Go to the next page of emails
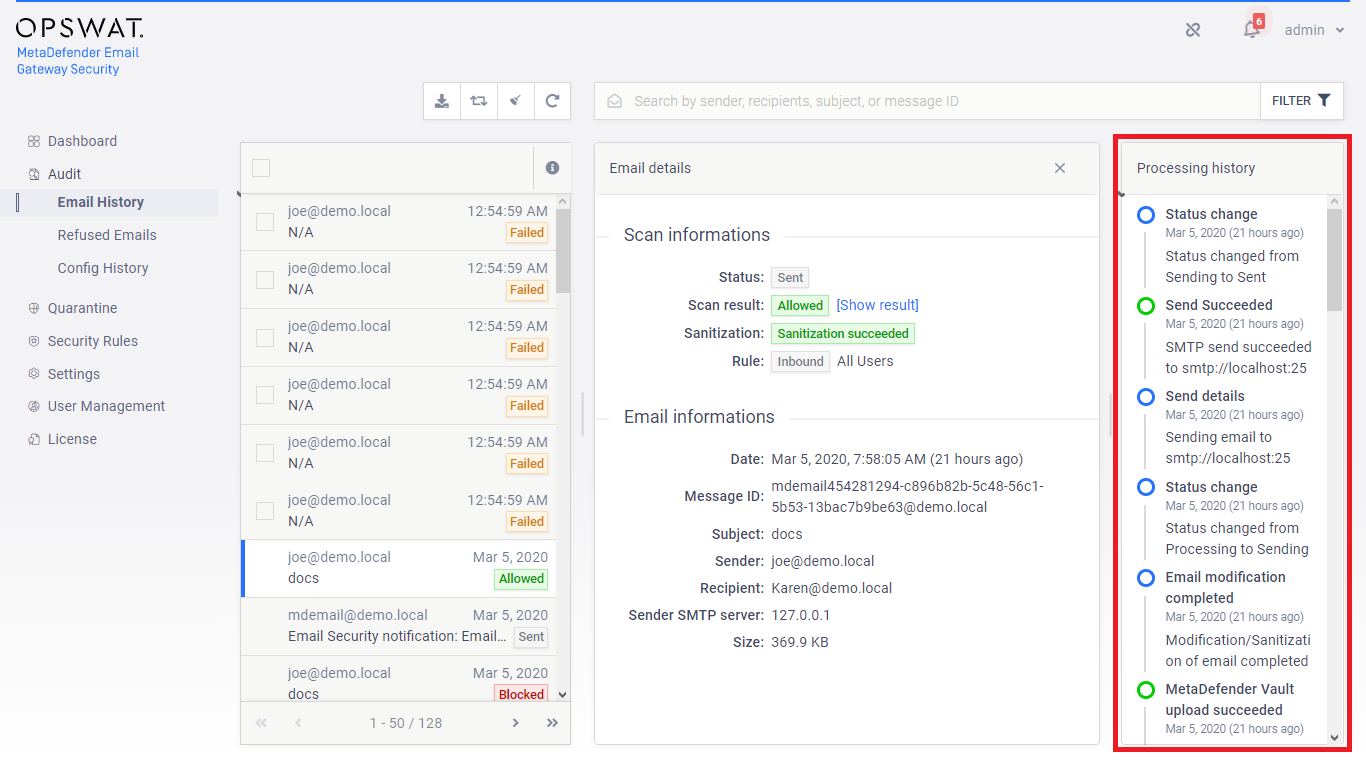 [x=515, y=723]
